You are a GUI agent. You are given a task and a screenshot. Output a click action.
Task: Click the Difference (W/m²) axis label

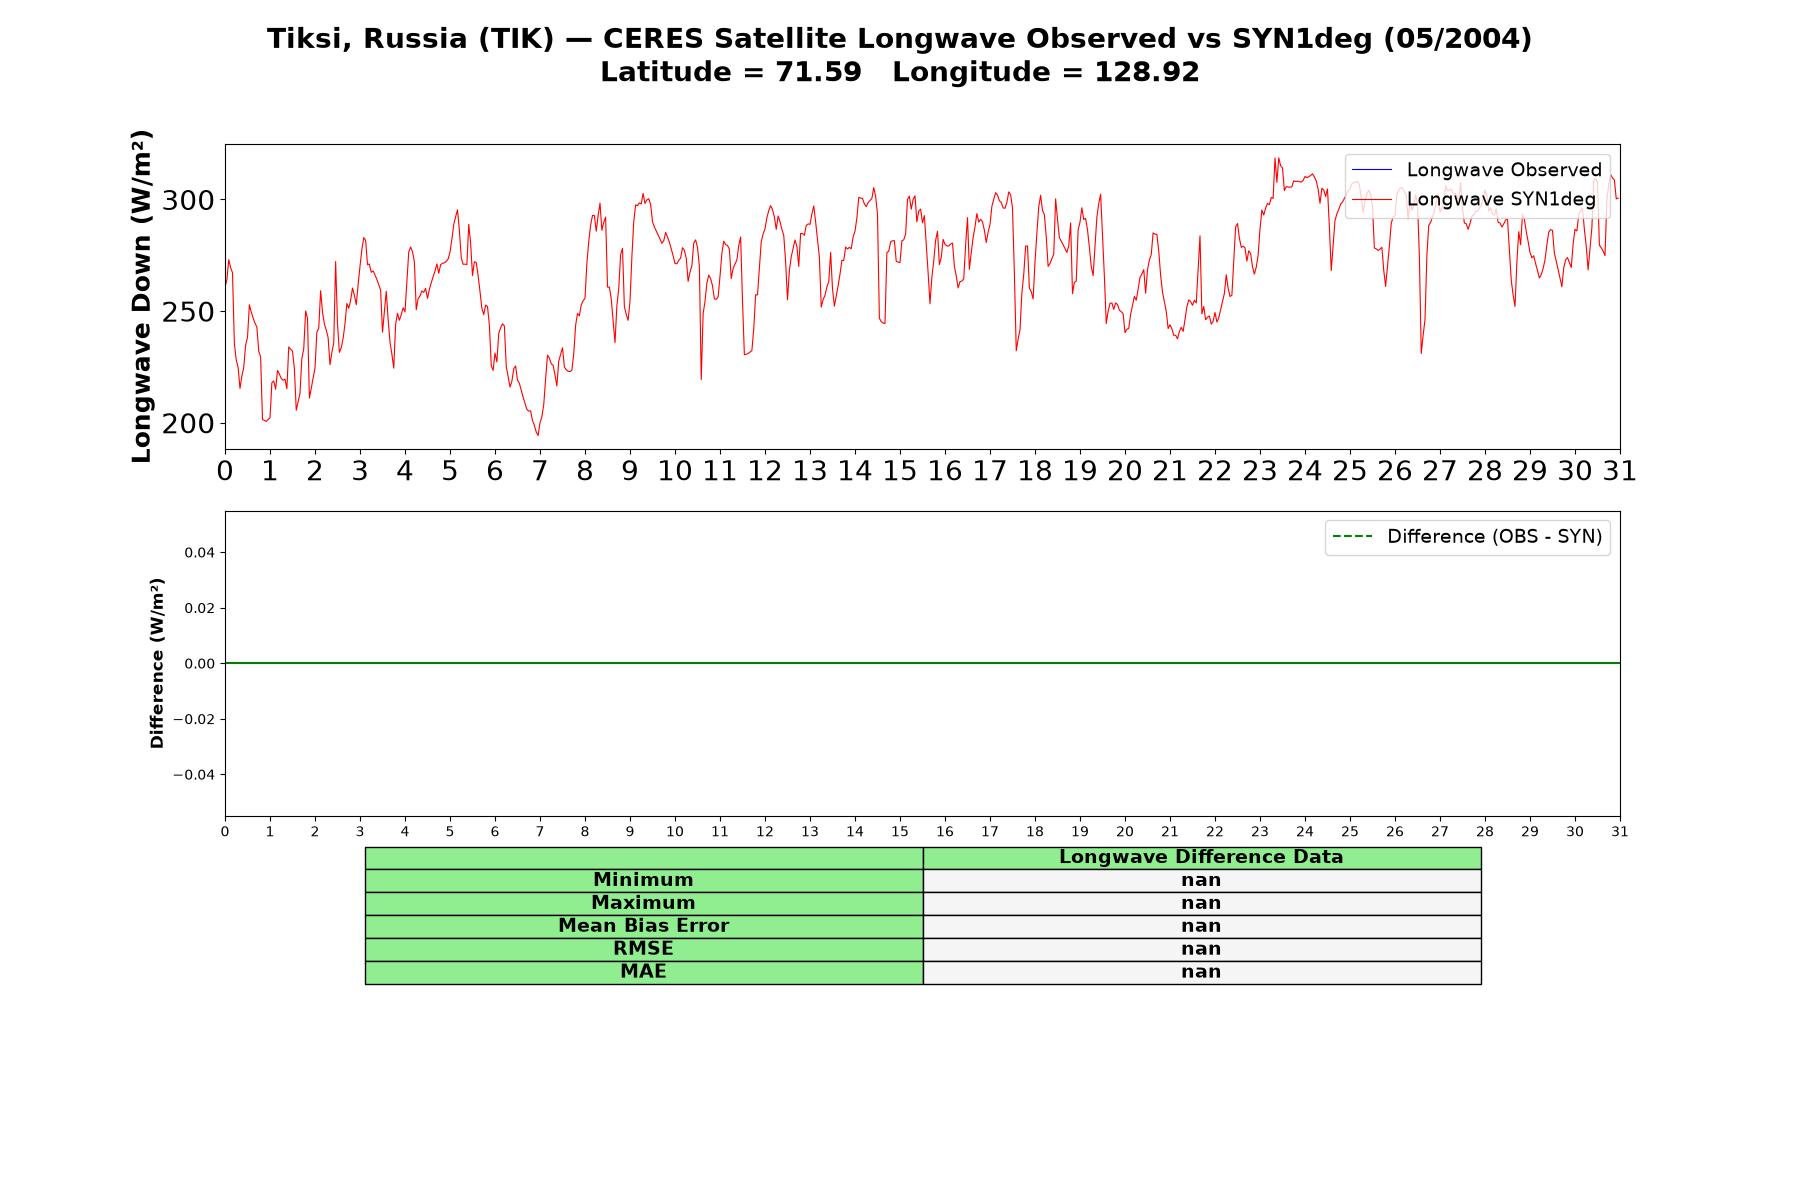tap(157, 663)
